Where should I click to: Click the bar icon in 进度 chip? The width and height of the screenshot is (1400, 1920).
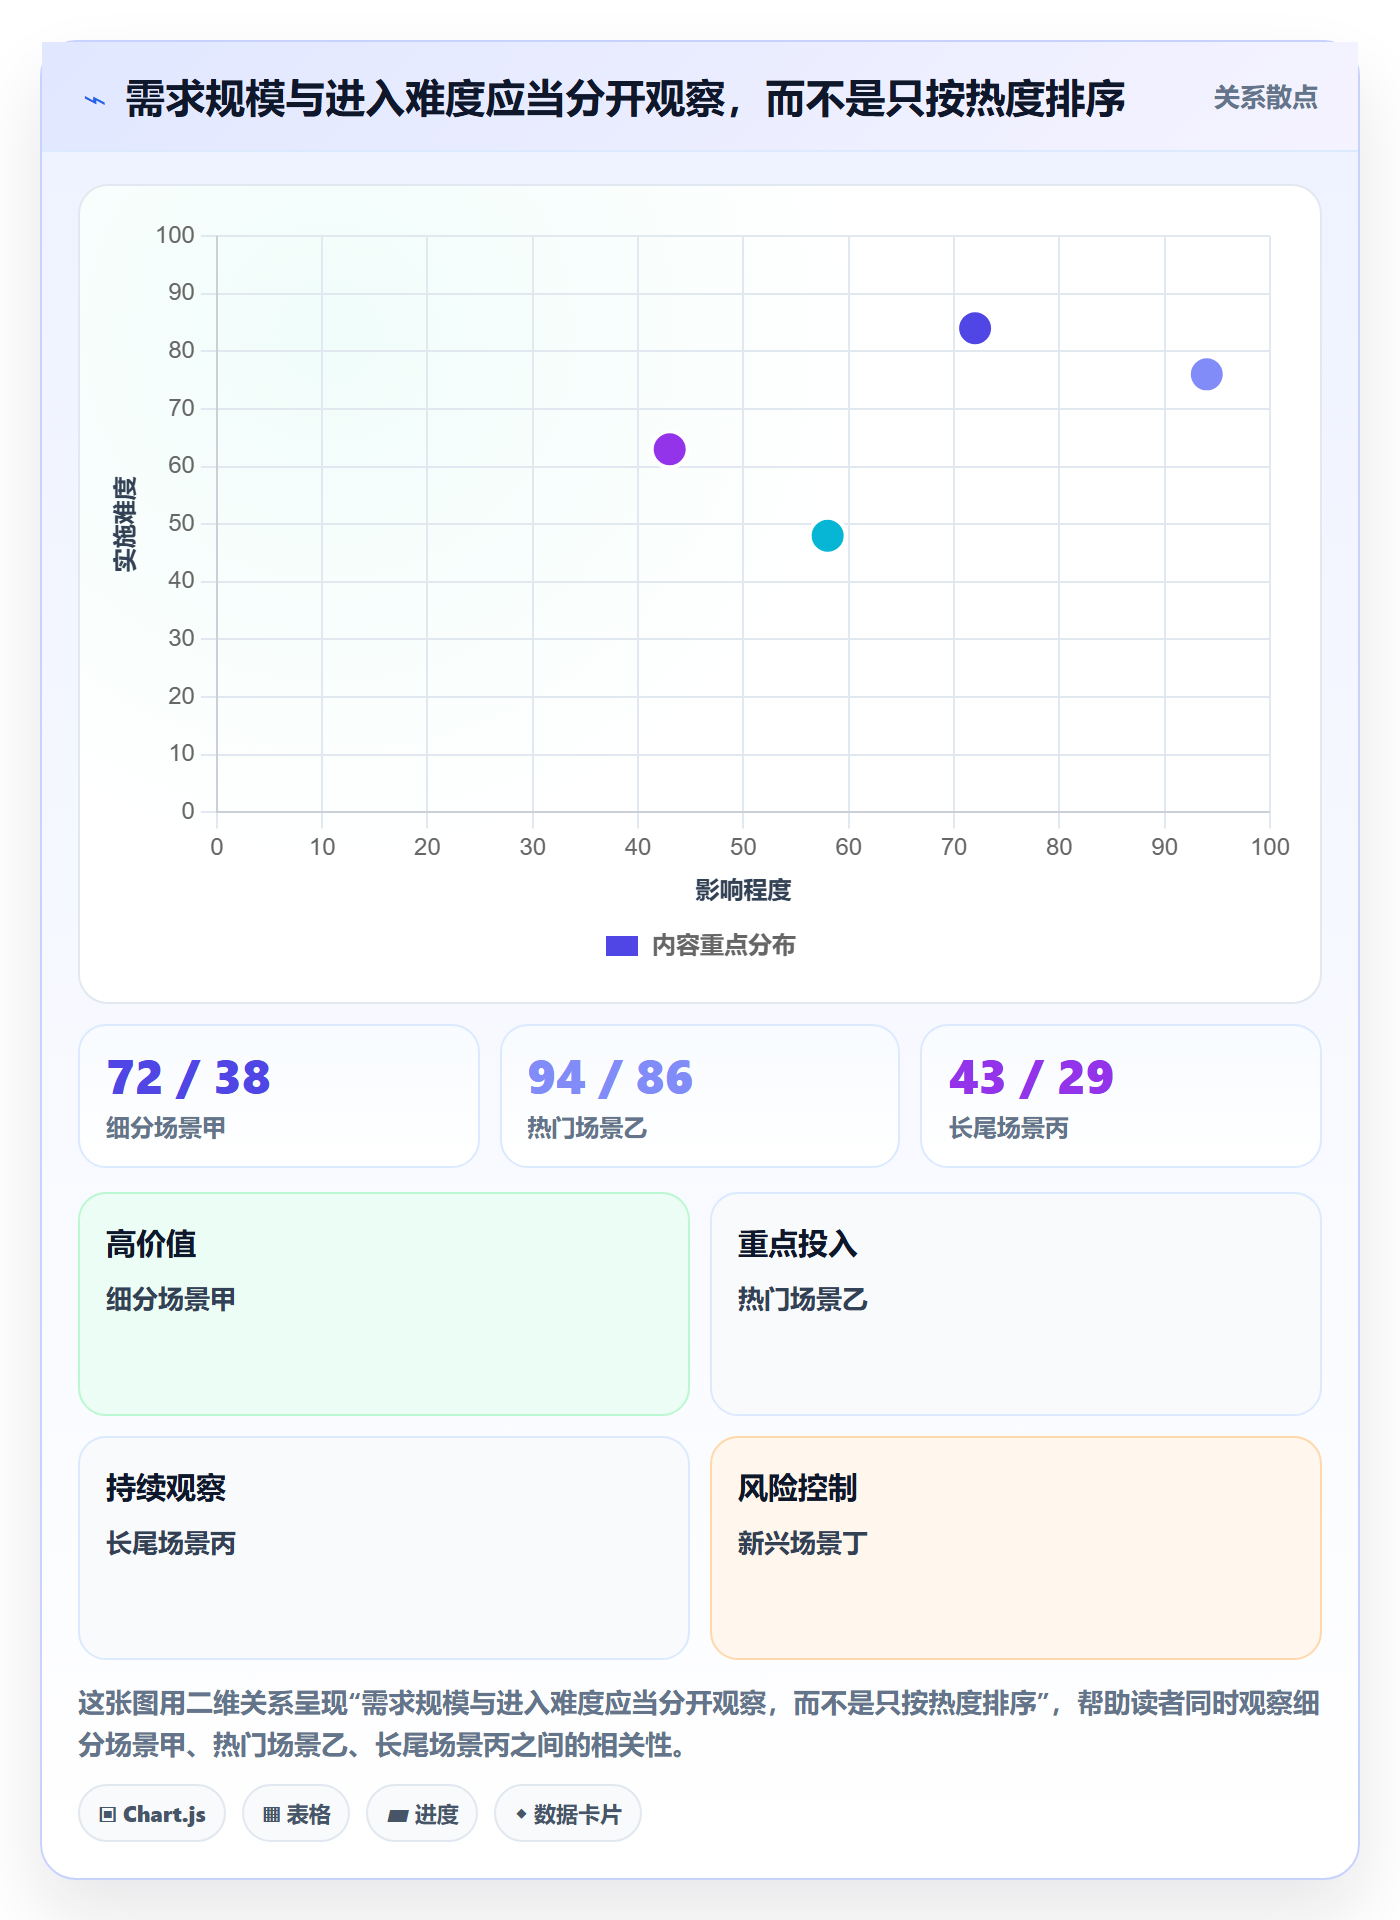click(x=398, y=1816)
